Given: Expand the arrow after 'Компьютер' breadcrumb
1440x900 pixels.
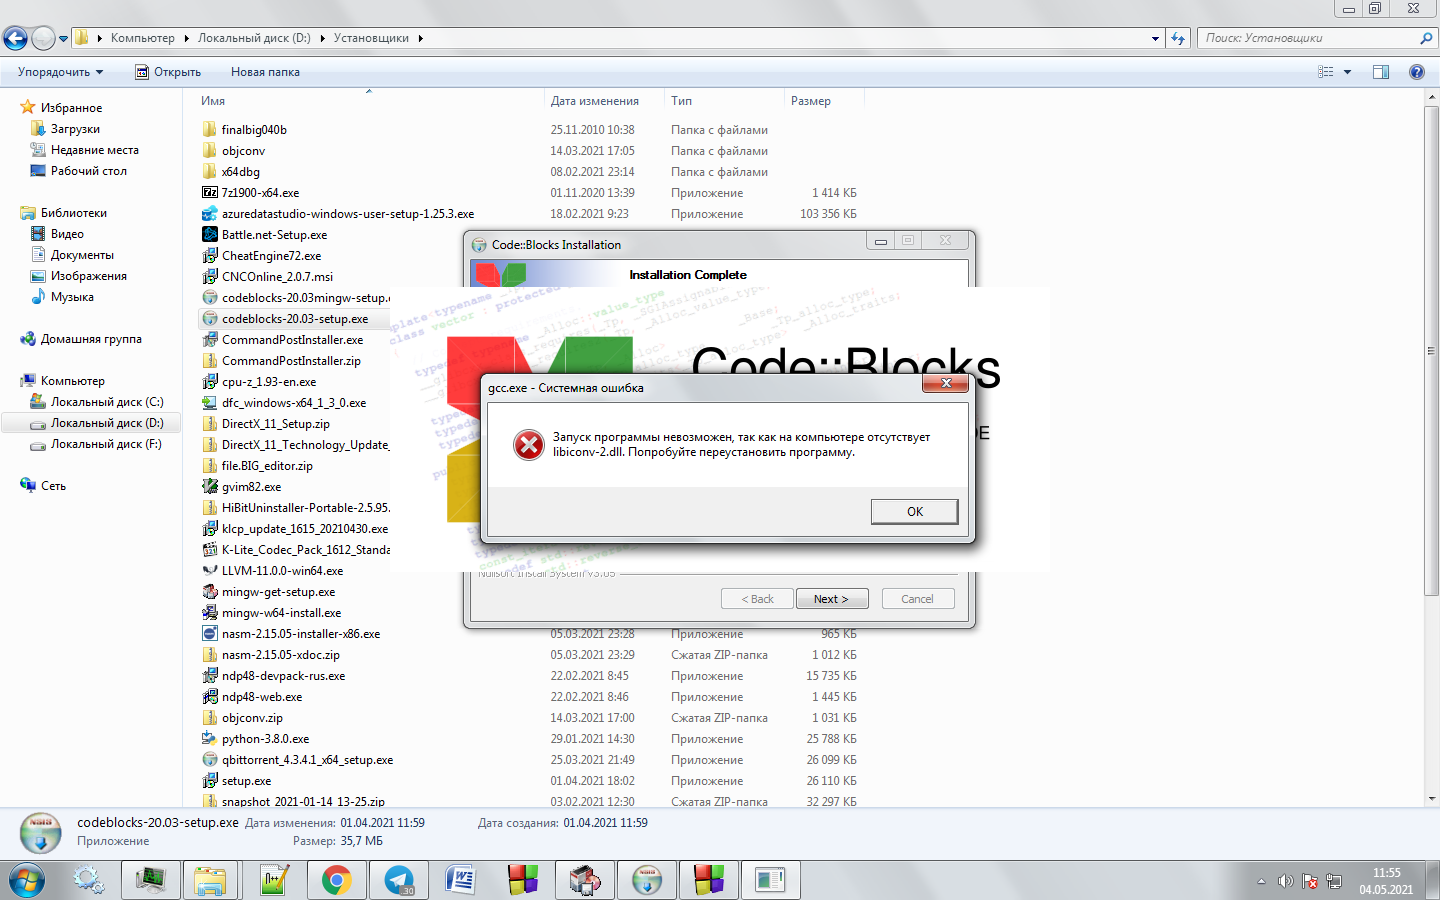Looking at the screenshot, I should click(x=185, y=38).
